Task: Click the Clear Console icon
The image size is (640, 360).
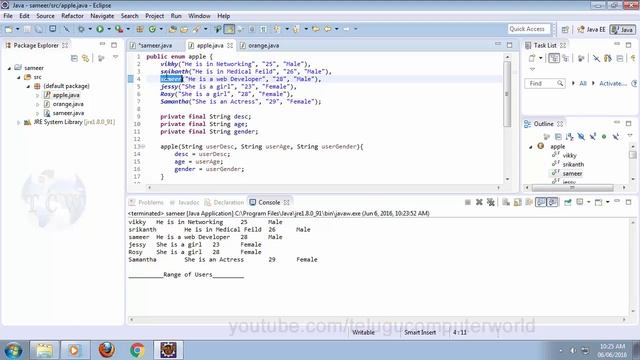Action: tap(506, 202)
